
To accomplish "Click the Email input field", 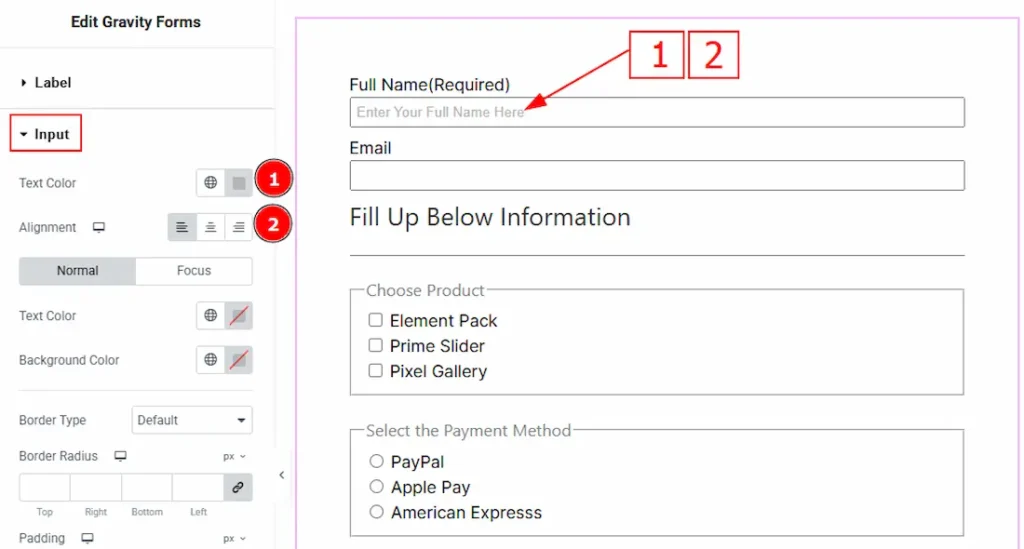I will (x=656, y=175).
